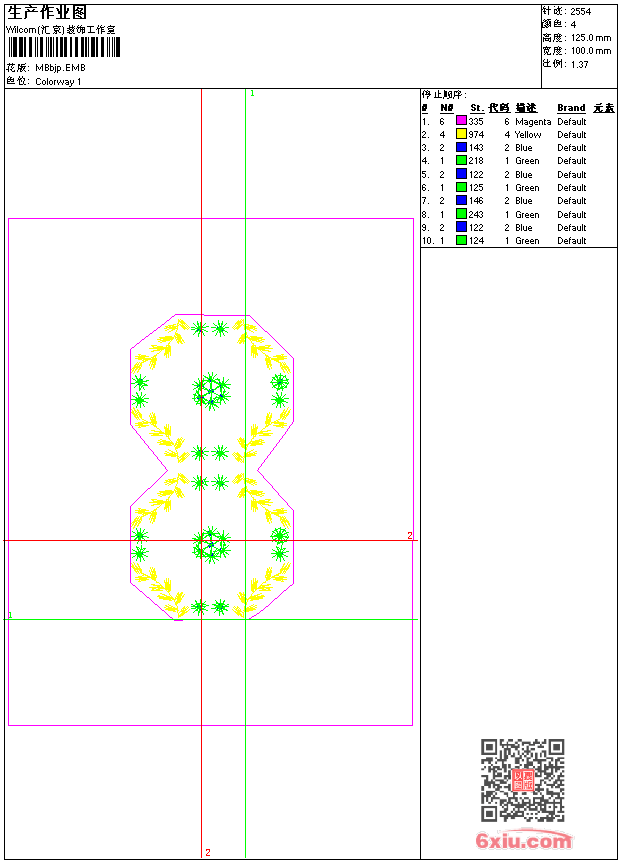Click the 生产作业图 title heading
The width and height of the screenshot is (620, 860).
47,12
